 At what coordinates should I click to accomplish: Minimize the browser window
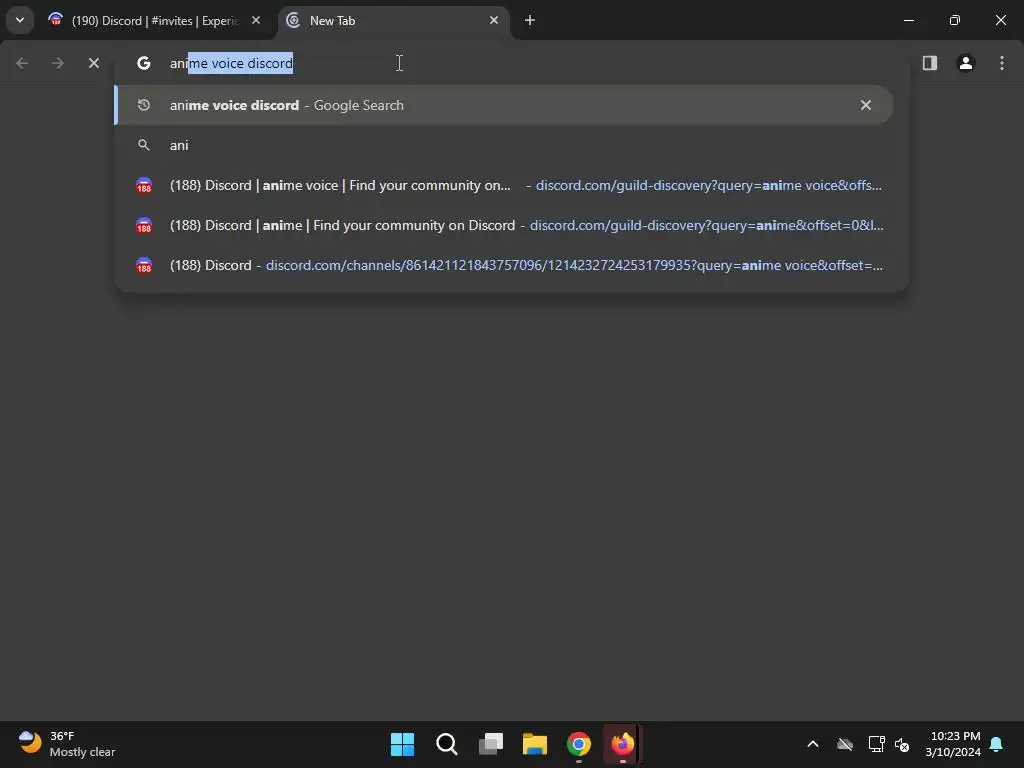pos(908,20)
